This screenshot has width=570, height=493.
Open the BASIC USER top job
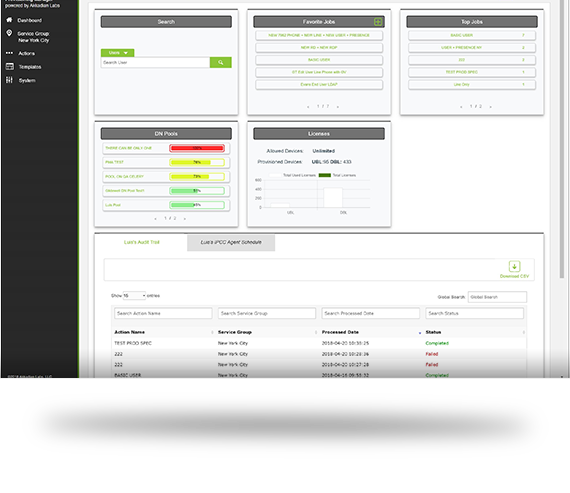pos(472,35)
